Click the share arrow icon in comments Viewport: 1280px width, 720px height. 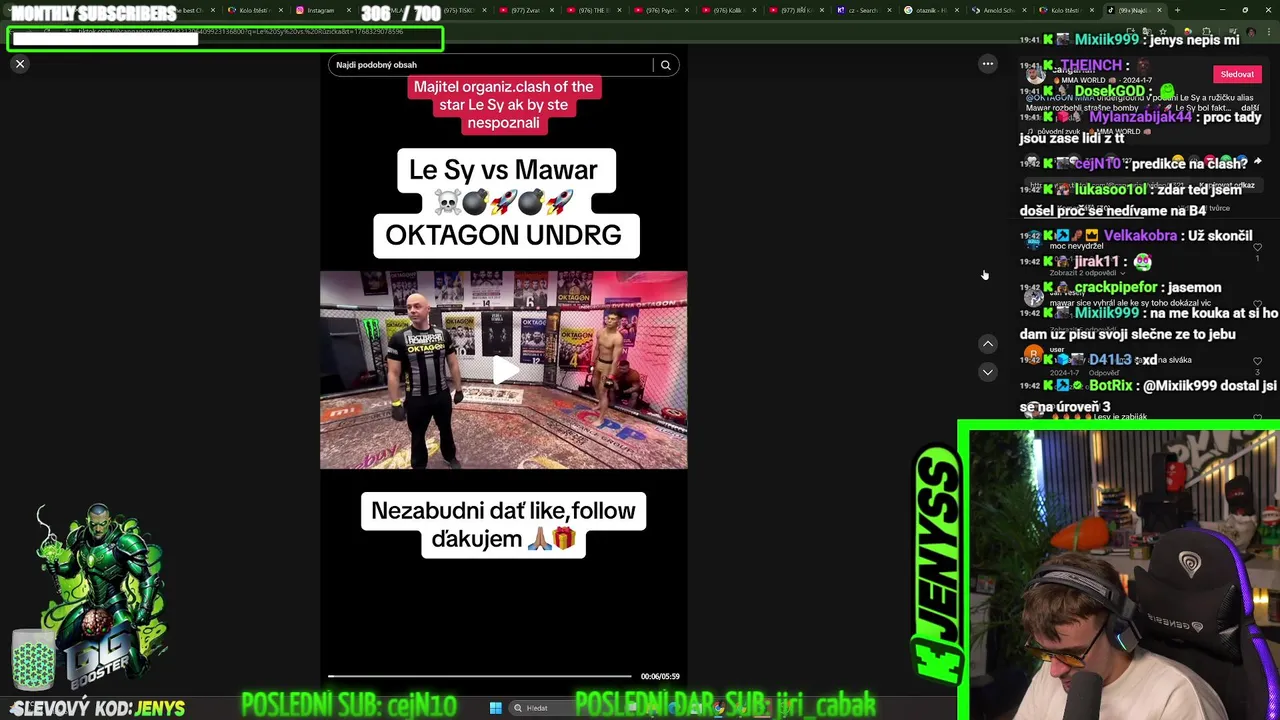[1257, 162]
